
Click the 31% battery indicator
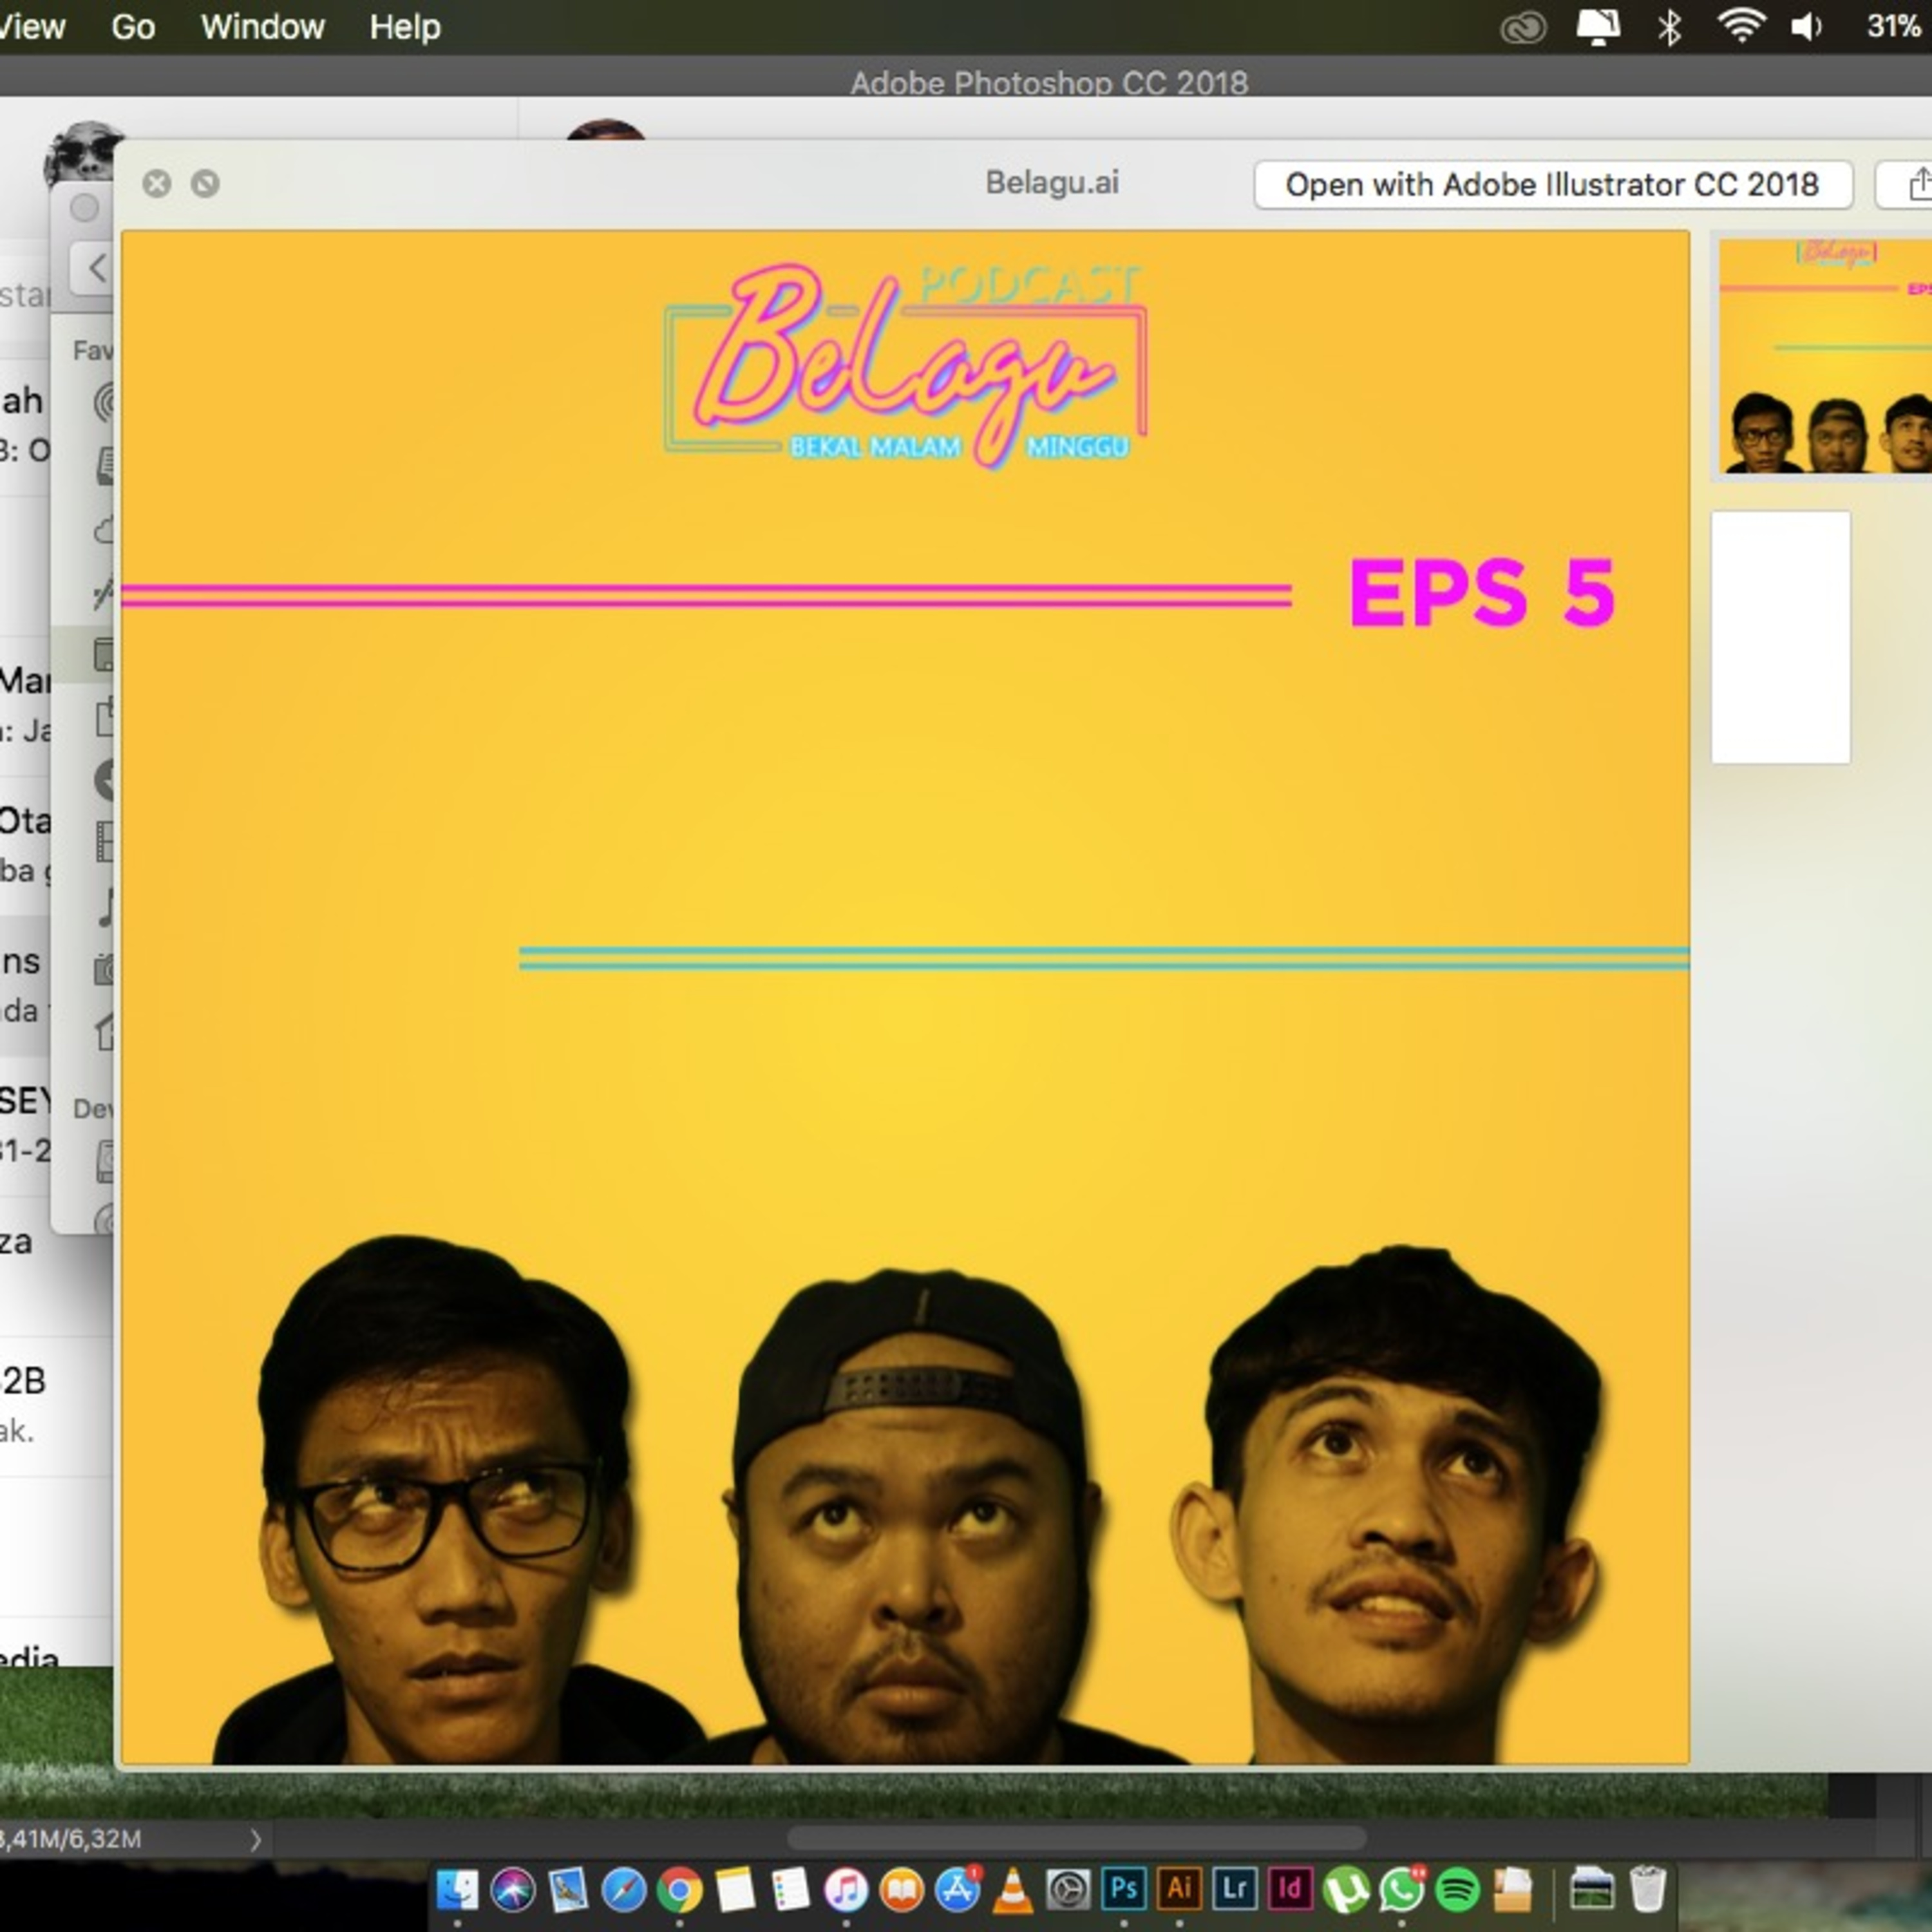(1893, 26)
